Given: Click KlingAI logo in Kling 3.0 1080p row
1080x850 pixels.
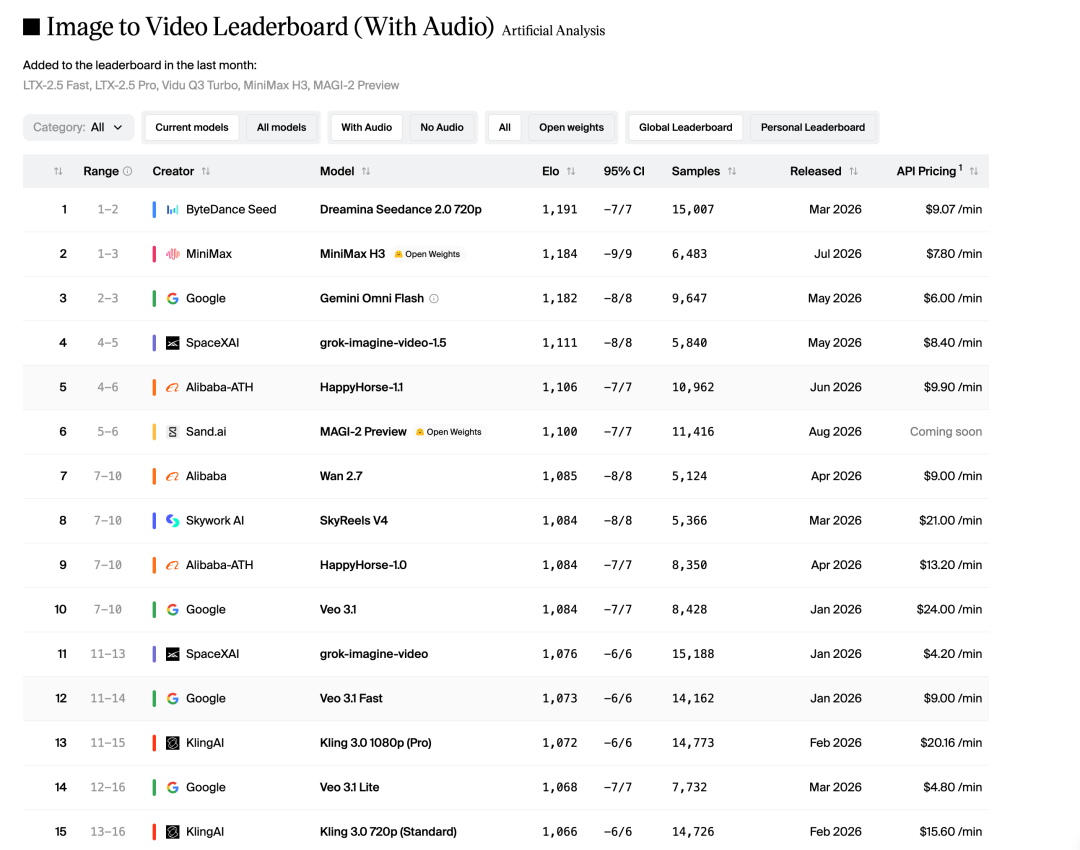Looking at the screenshot, I should 173,743.
